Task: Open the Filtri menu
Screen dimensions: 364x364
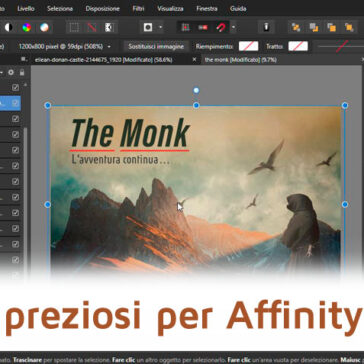Action: pyautogui.click(x=138, y=8)
